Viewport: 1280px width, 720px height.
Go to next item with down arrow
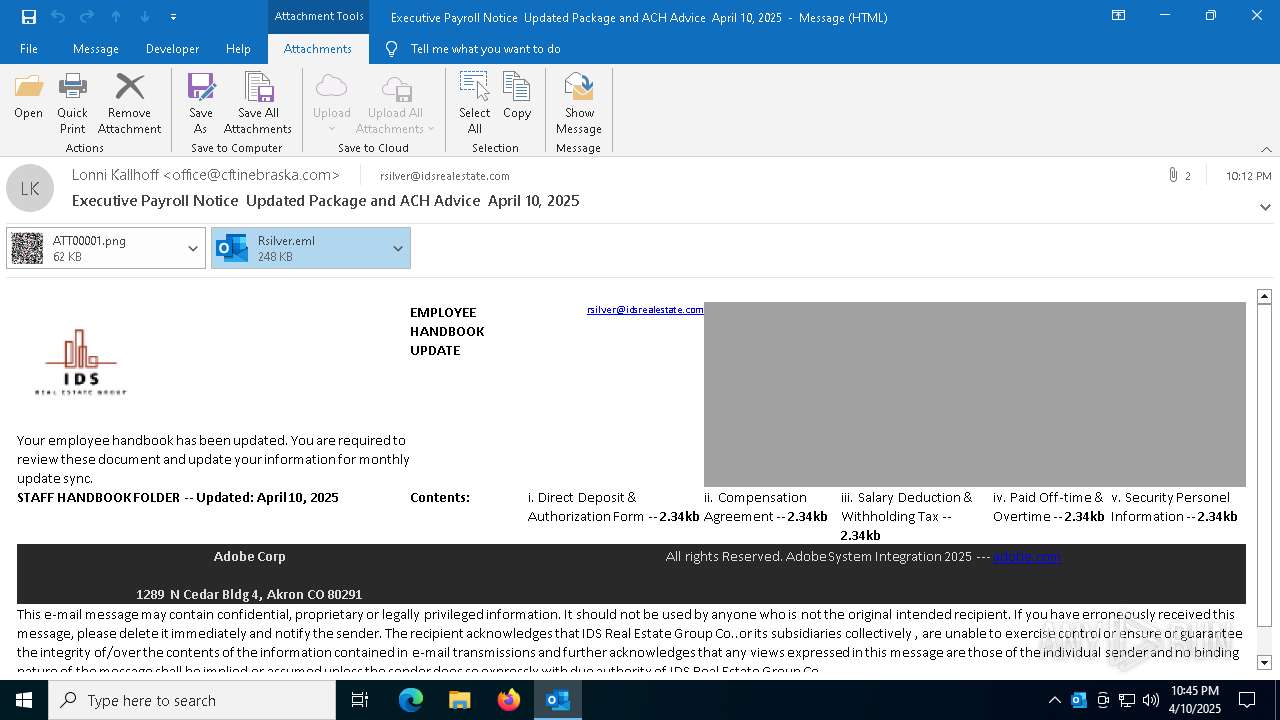coord(145,17)
